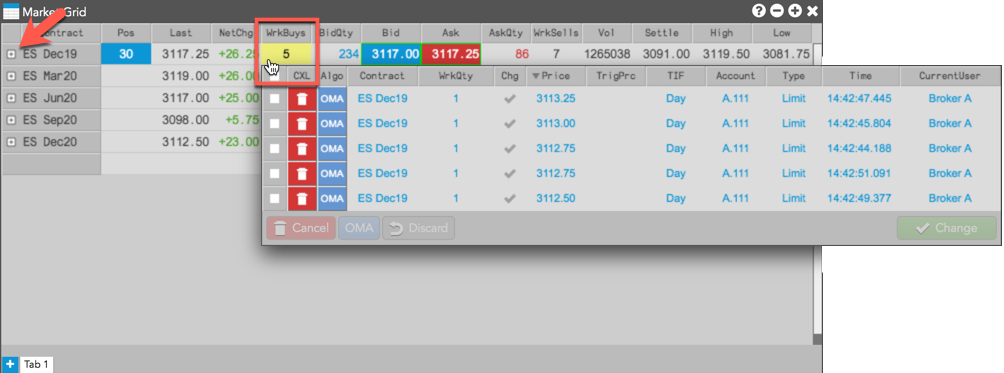Click the Type Limit for order timed 14:42:44.188
The image size is (1004, 373).
click(794, 149)
